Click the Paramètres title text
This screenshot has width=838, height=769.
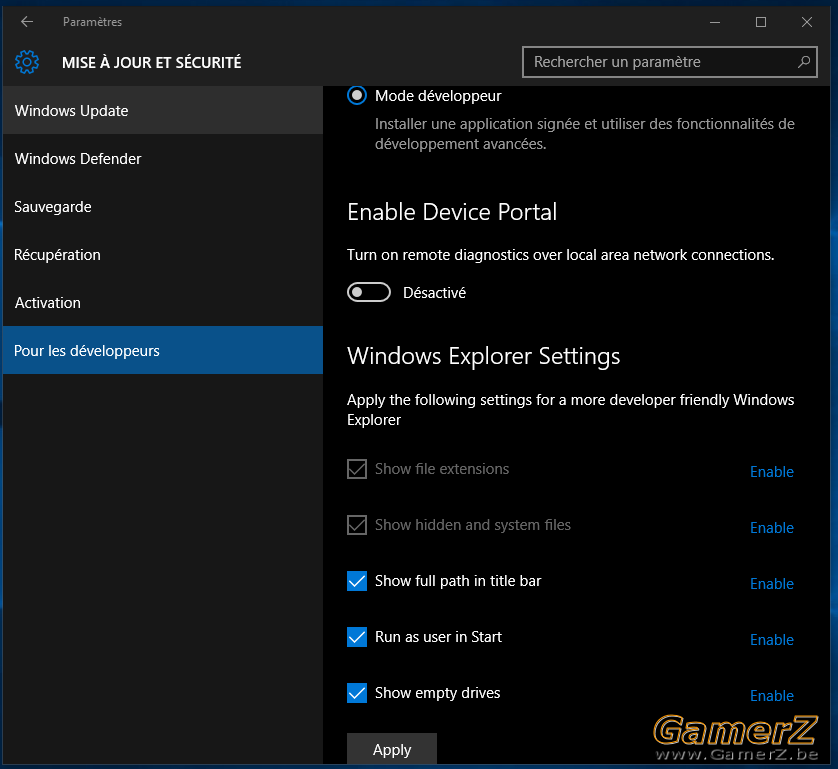(x=92, y=22)
